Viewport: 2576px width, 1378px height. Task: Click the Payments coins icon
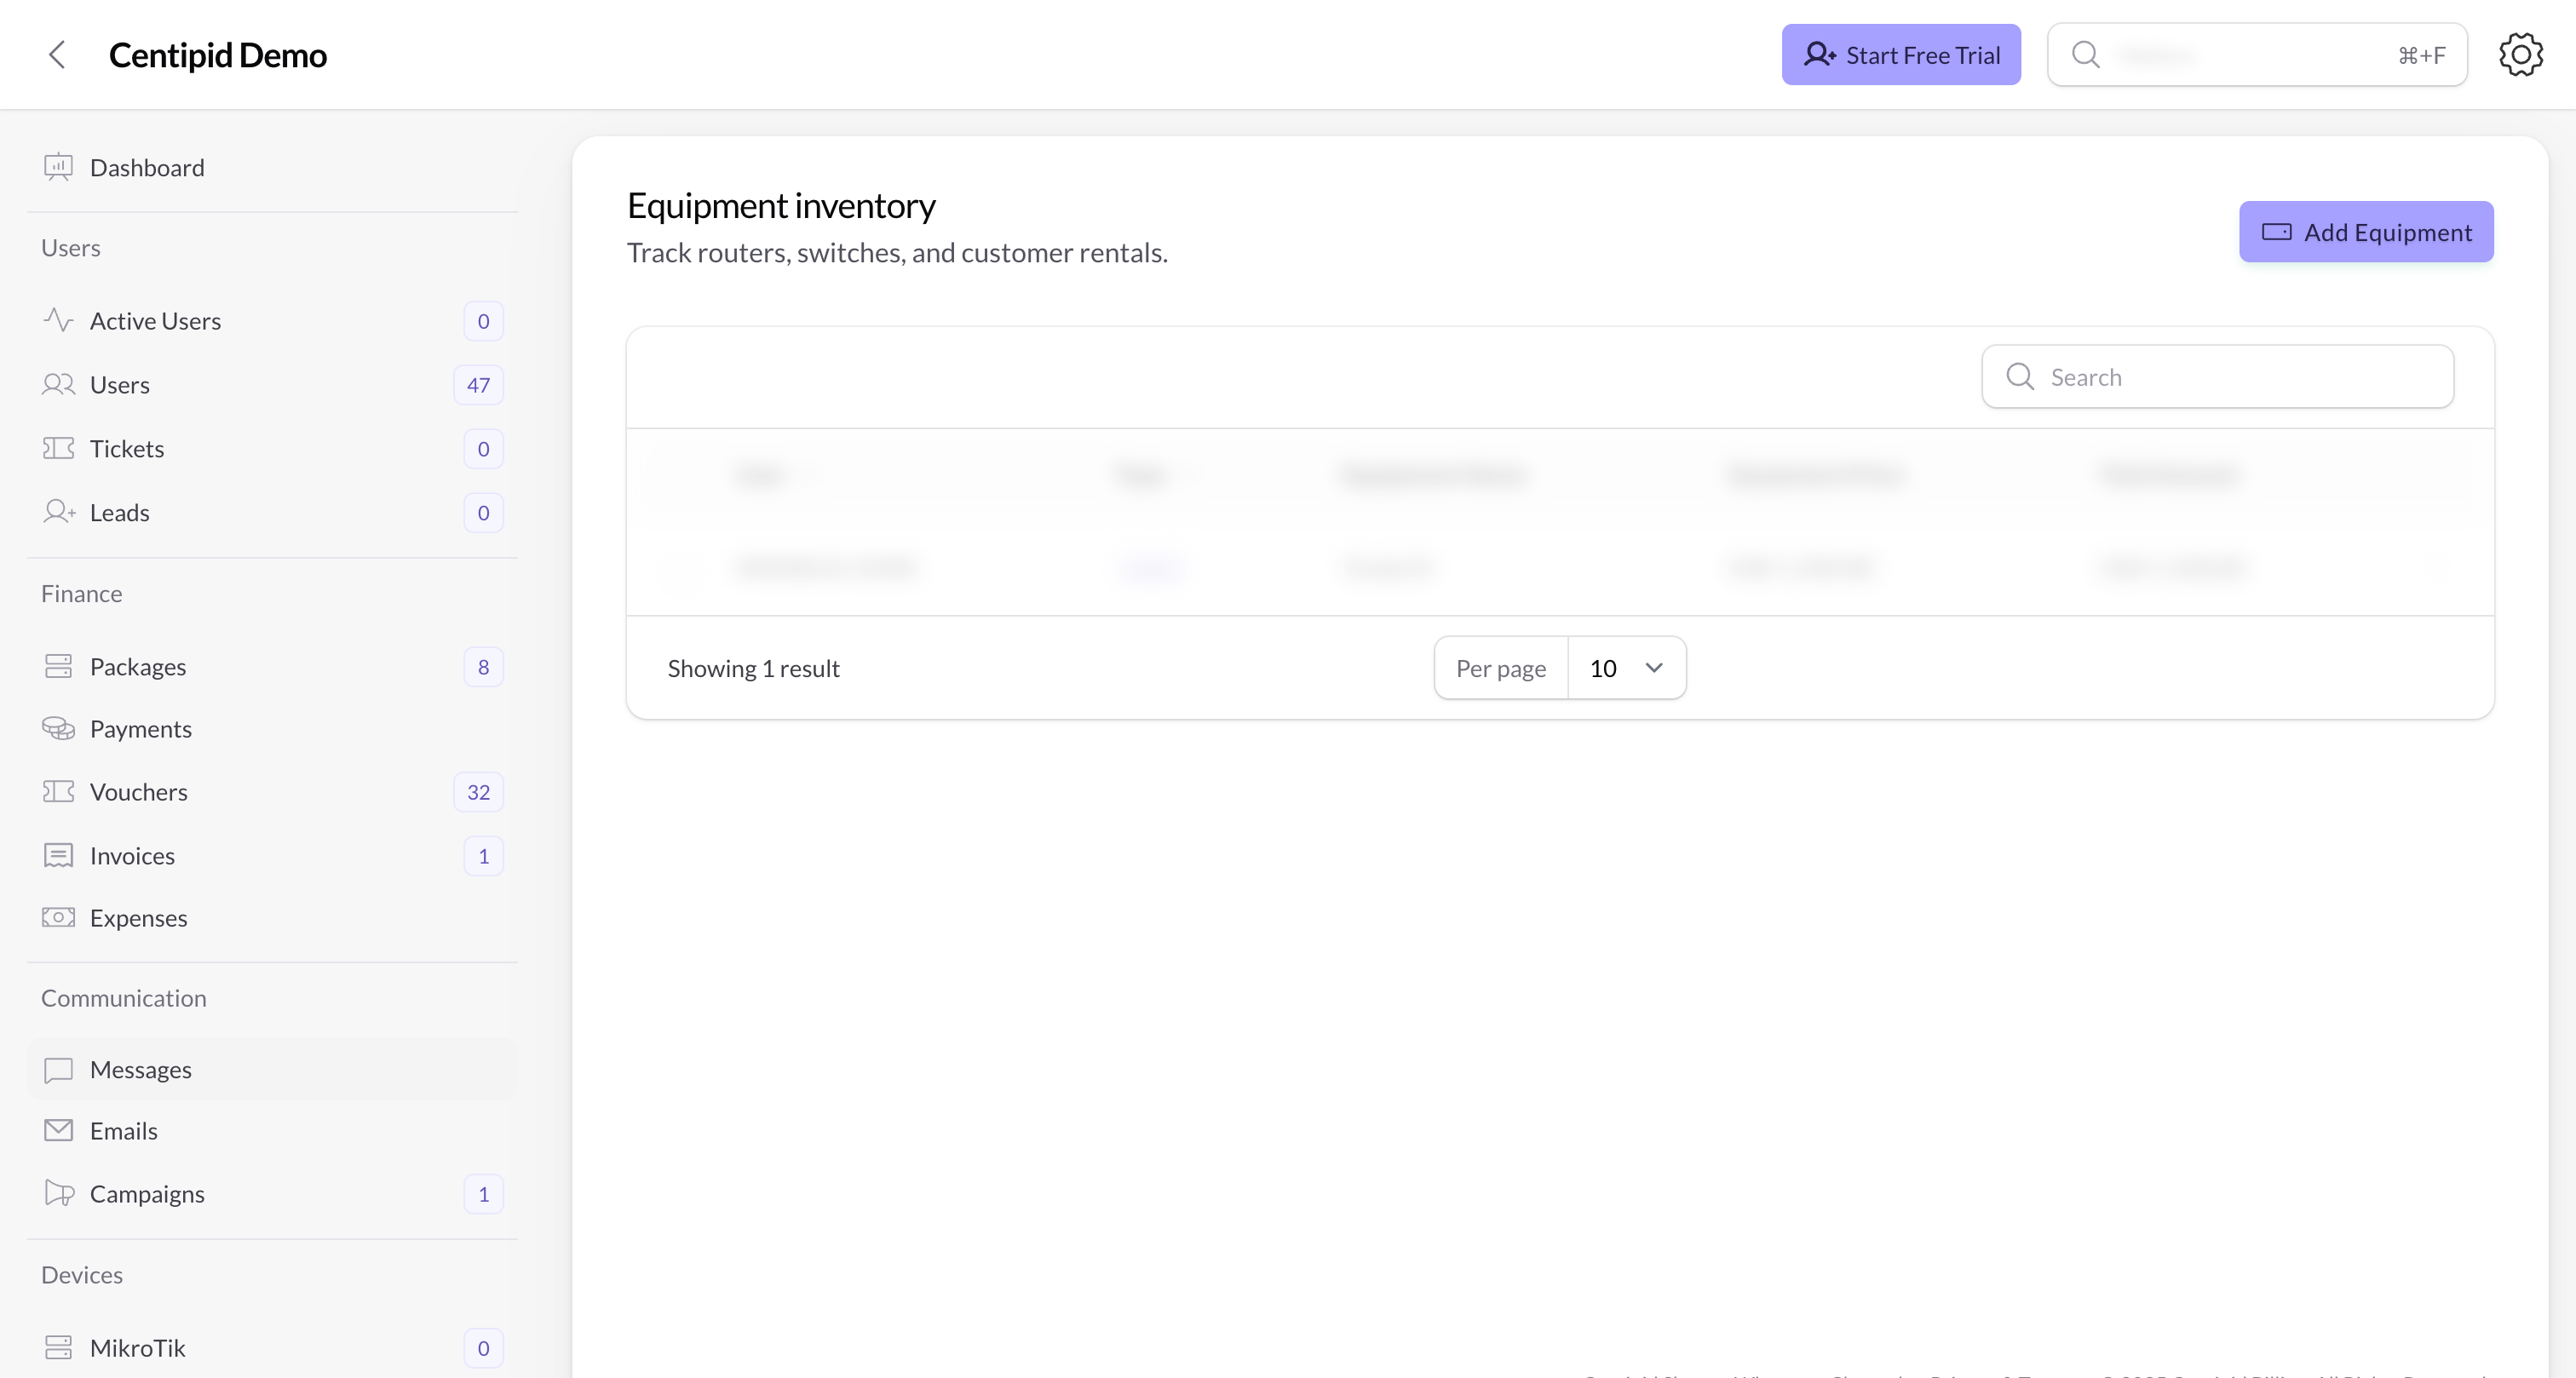pos(58,729)
